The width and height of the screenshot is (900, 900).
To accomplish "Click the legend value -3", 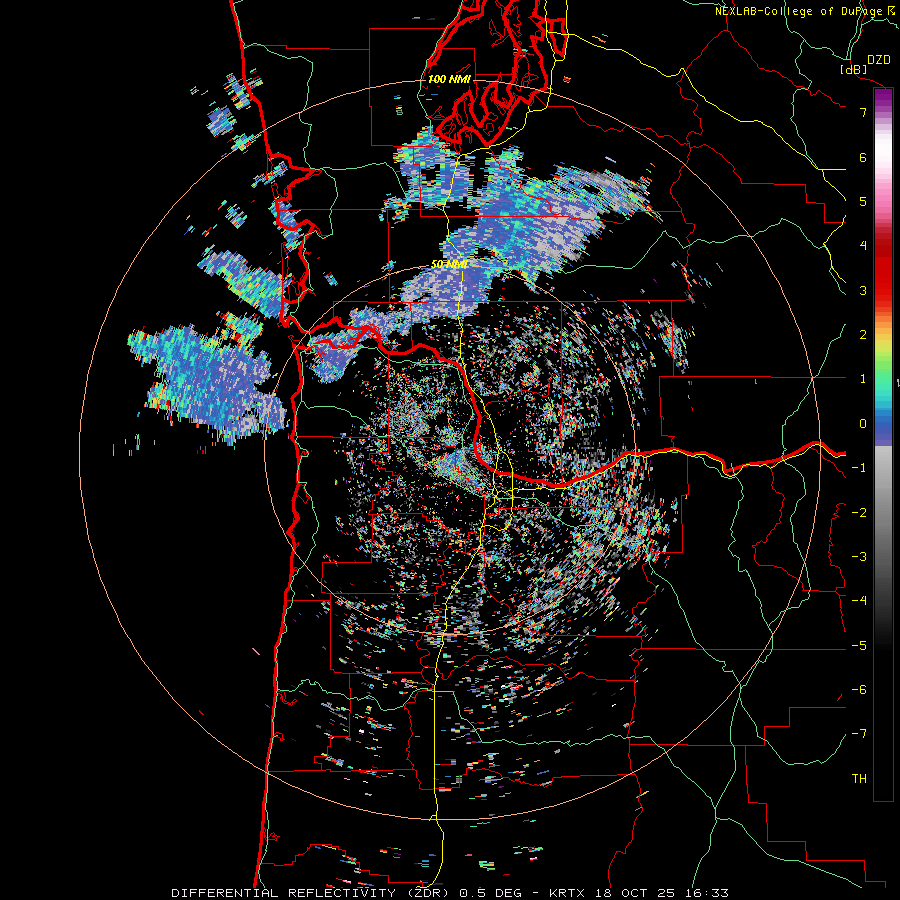I will click(859, 557).
